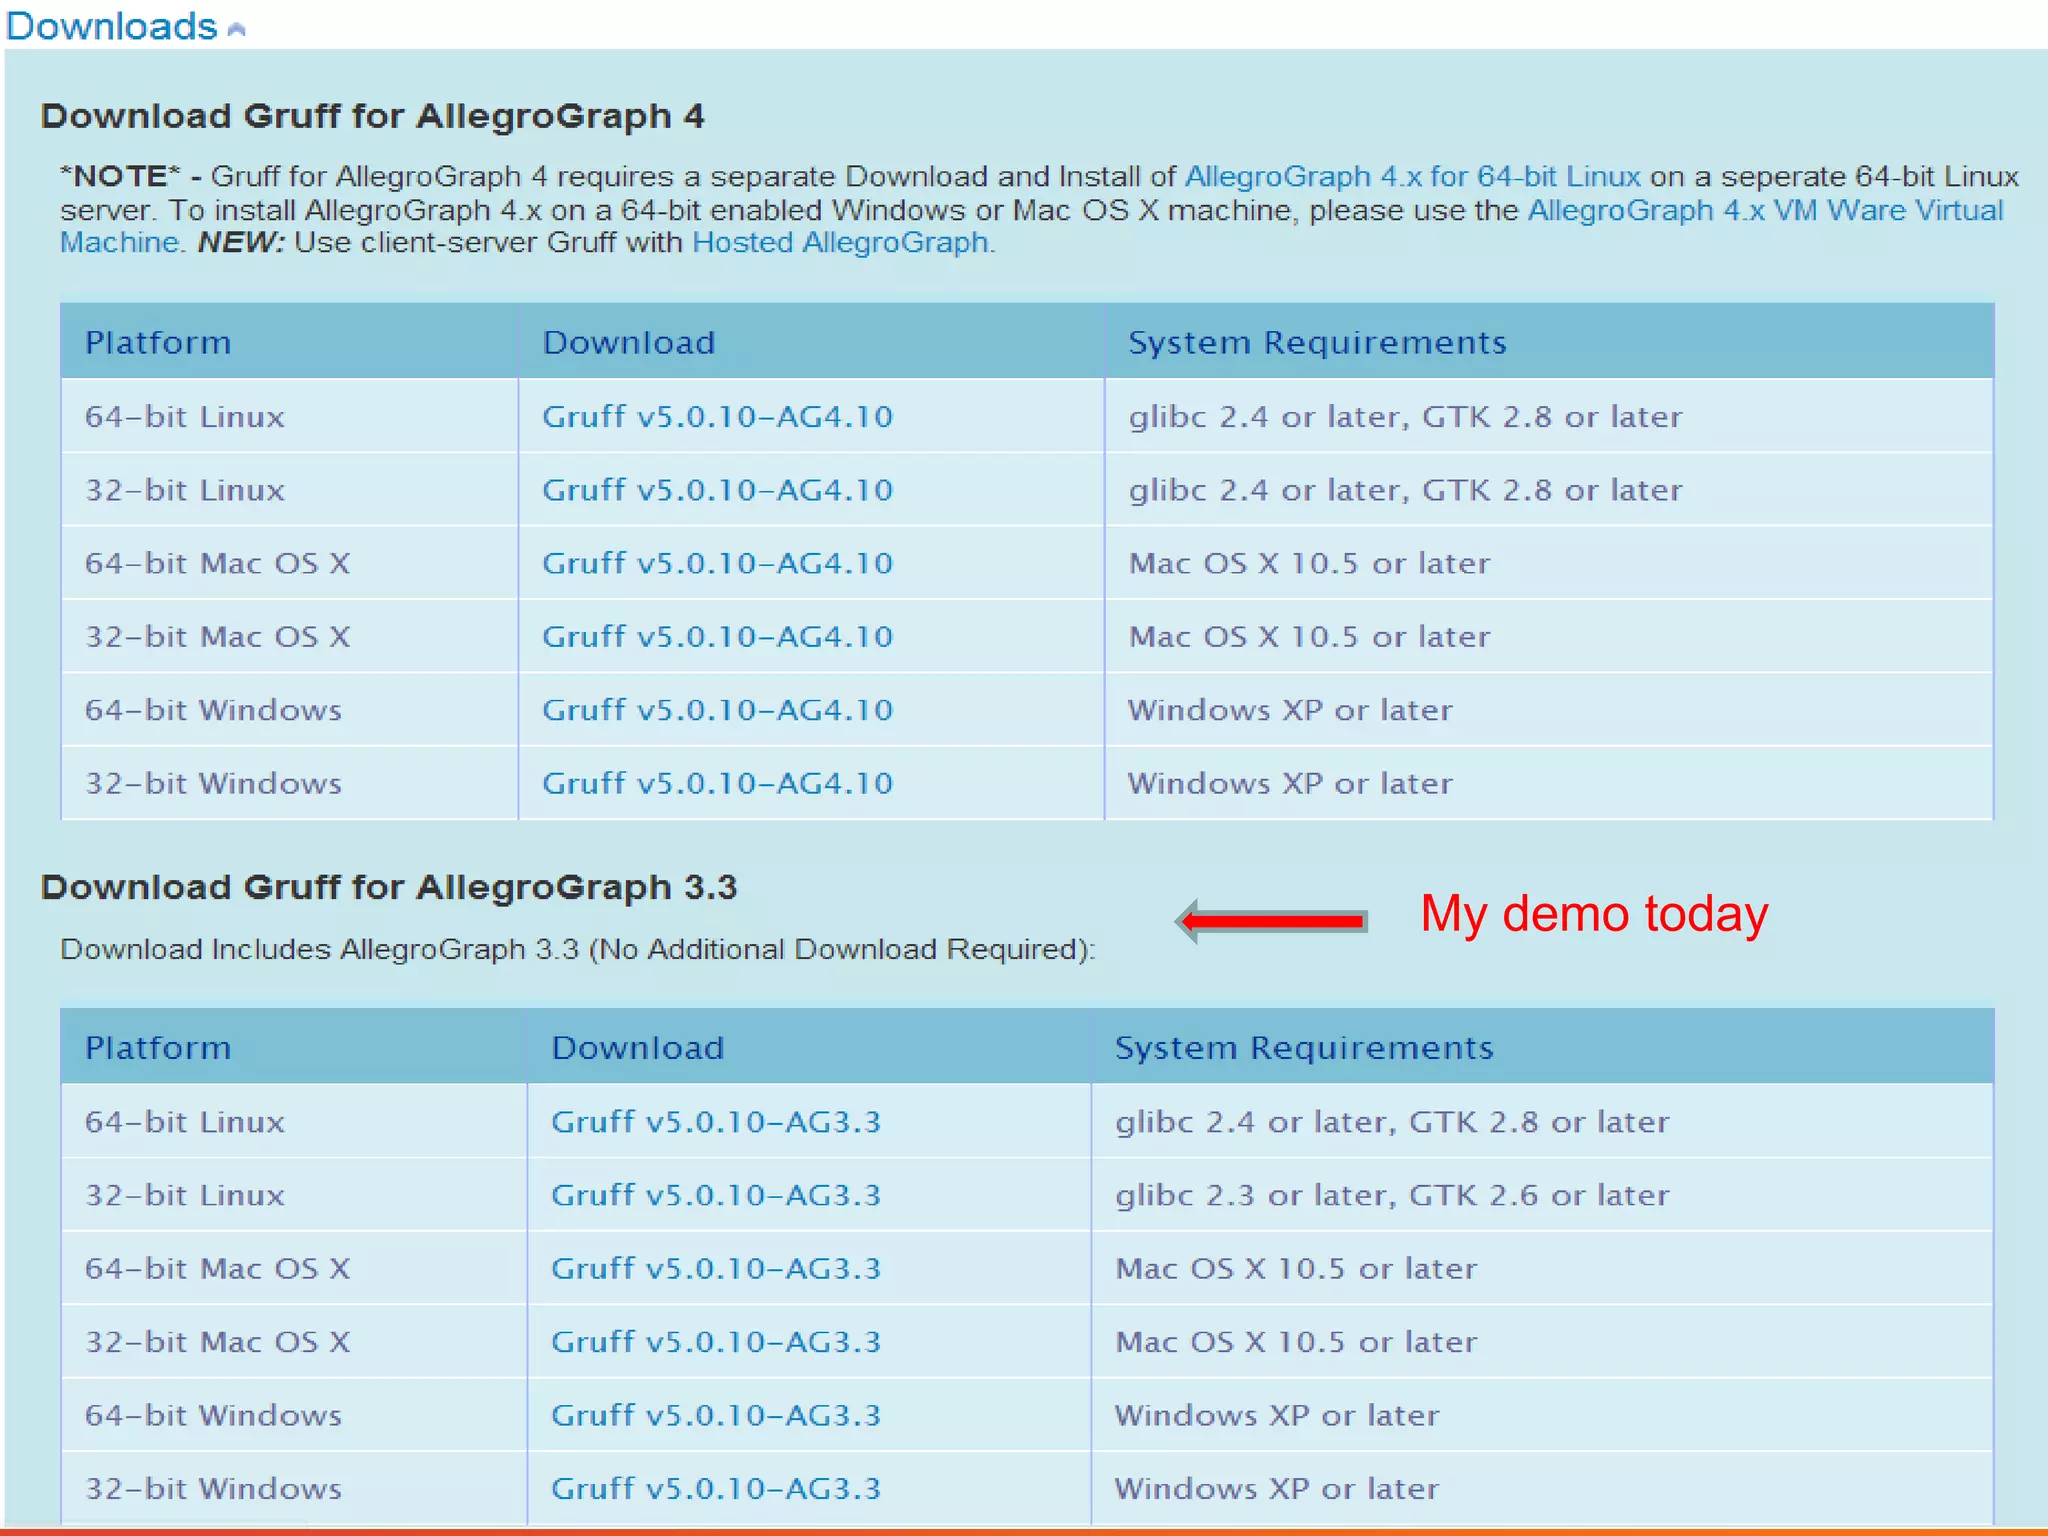The width and height of the screenshot is (2048, 1536).
Task: Collapse the Downloads section chevron
Action: [x=236, y=30]
